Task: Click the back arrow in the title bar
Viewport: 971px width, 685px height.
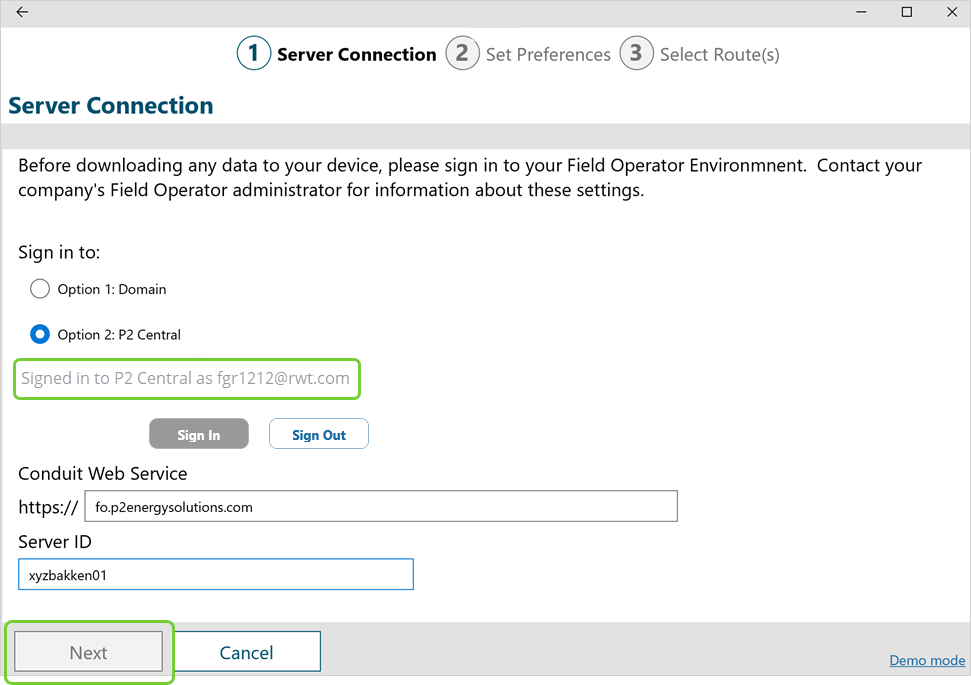Action: tap(22, 12)
